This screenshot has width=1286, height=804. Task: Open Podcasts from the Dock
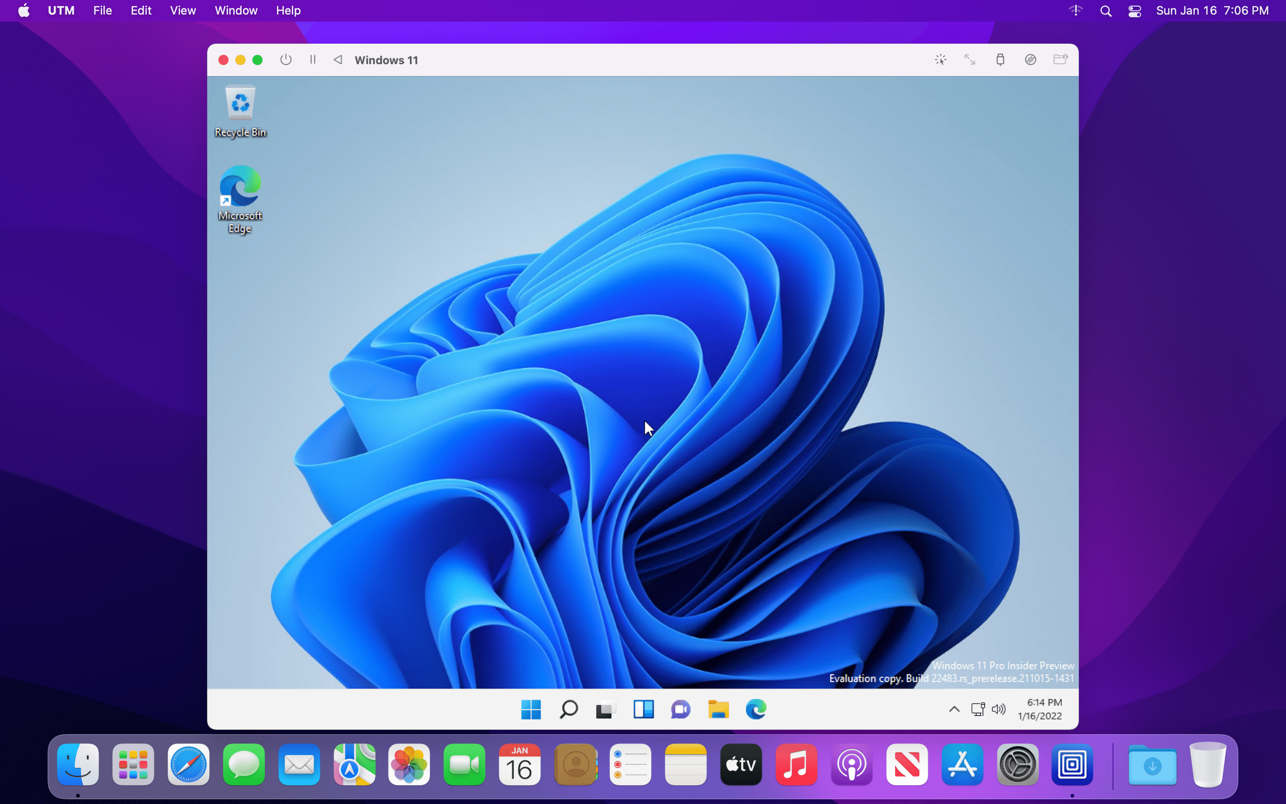[851, 765]
